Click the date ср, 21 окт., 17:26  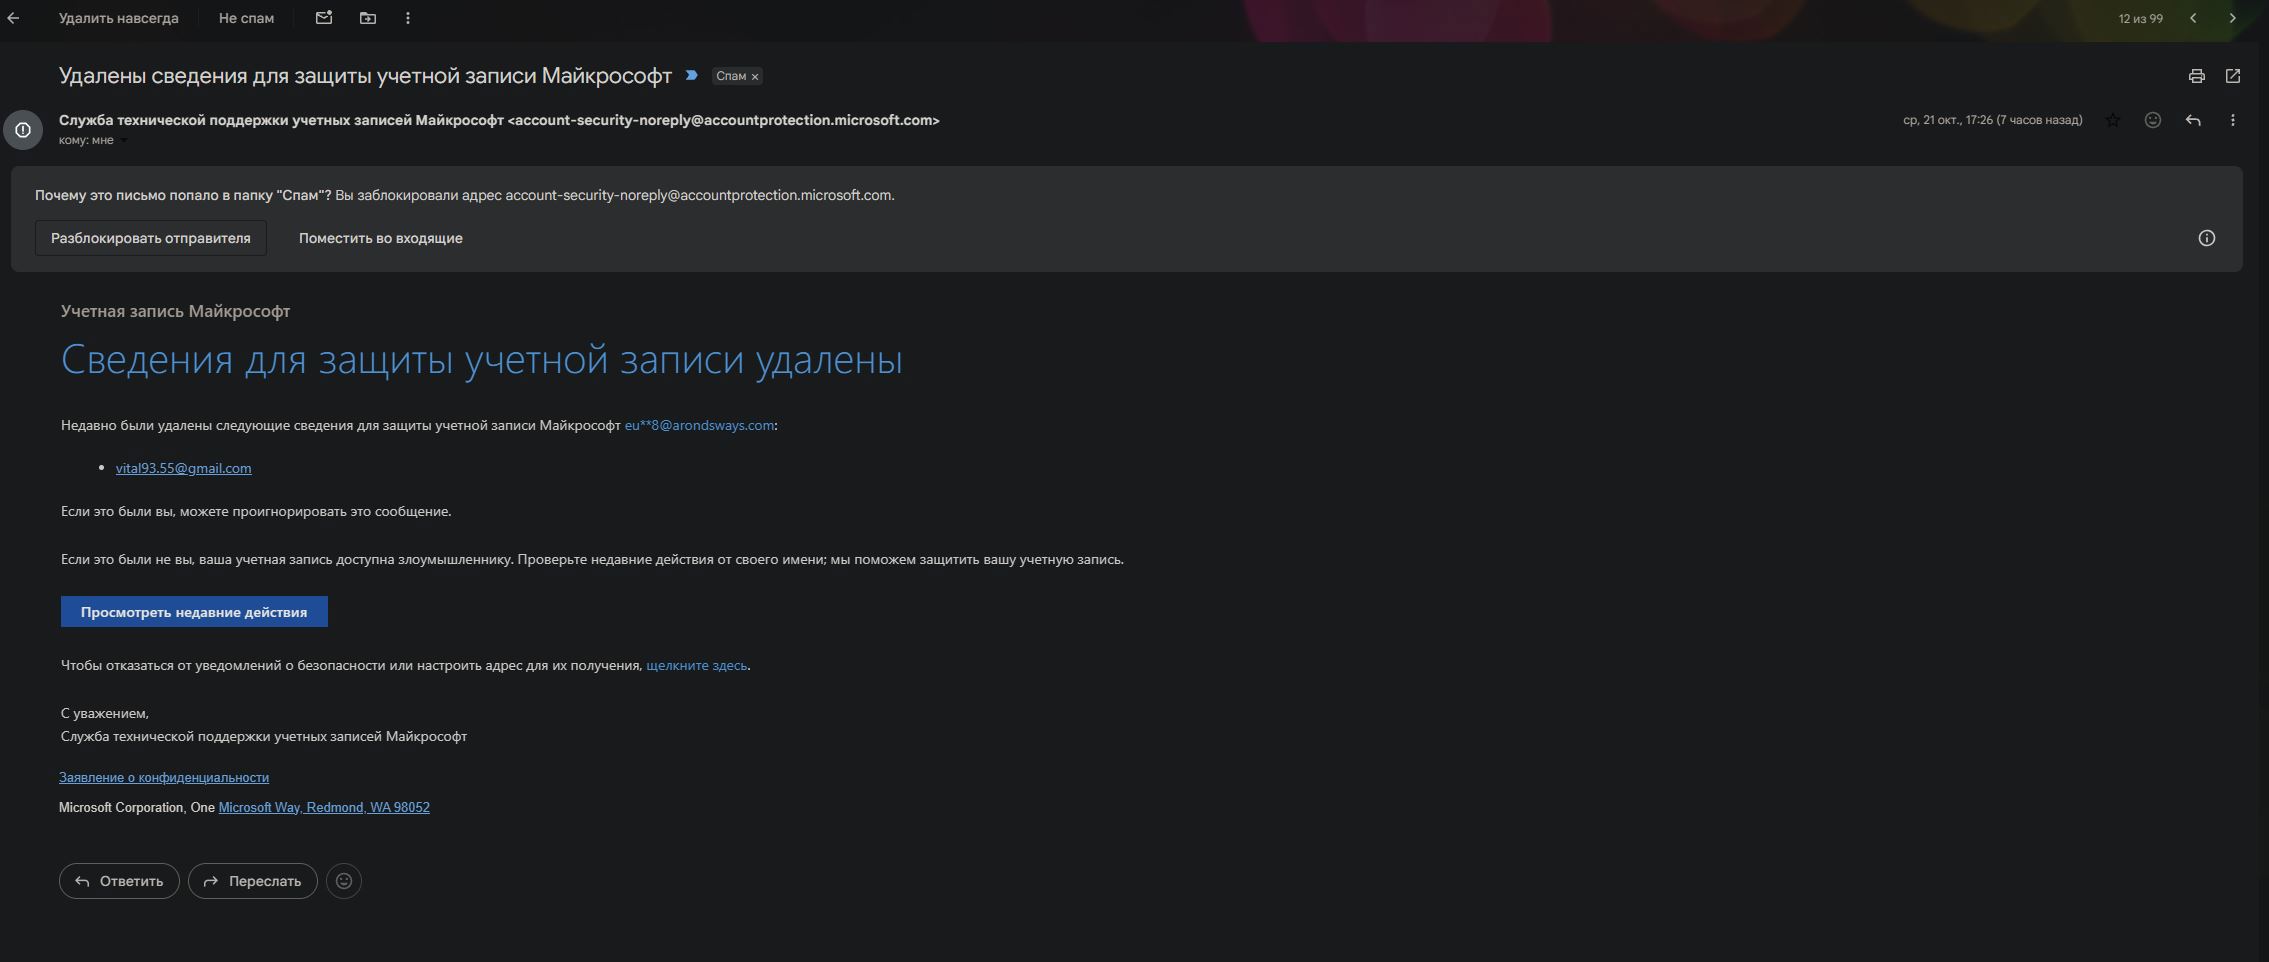pyautogui.click(x=1993, y=120)
